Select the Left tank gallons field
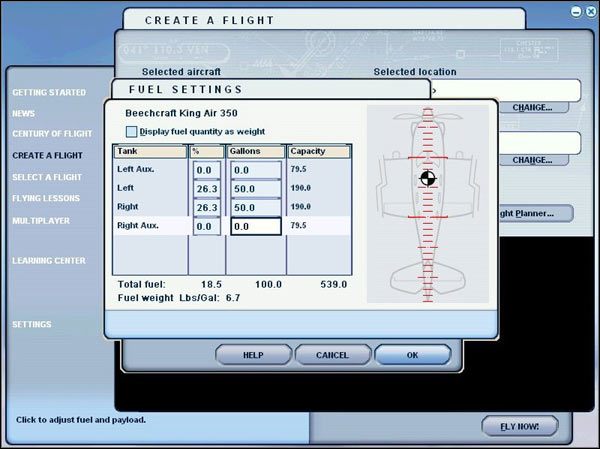The image size is (600, 449). pos(256,189)
